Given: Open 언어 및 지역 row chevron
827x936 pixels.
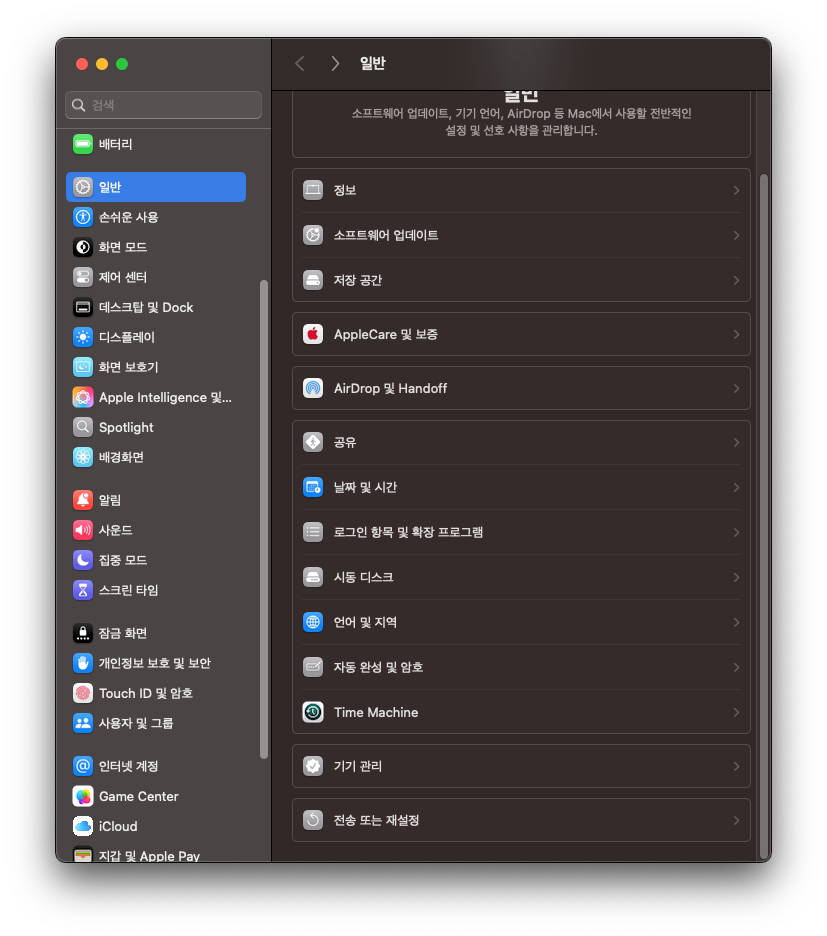Looking at the screenshot, I should pos(736,622).
